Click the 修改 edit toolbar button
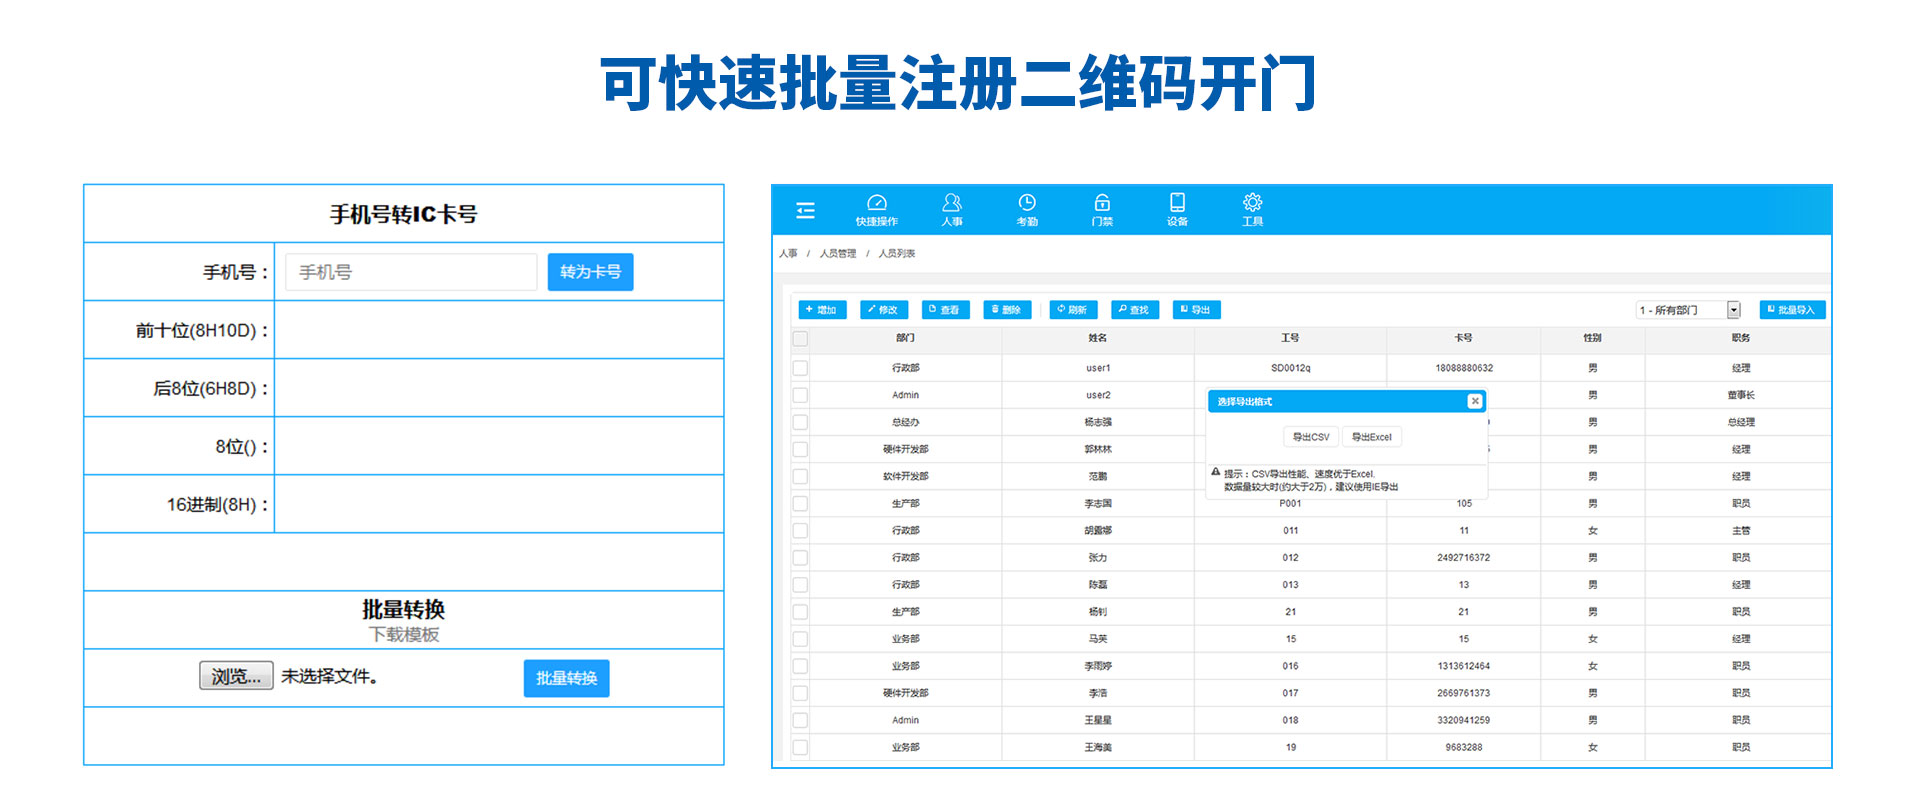Viewport: 1920px width, 802px height. (884, 310)
